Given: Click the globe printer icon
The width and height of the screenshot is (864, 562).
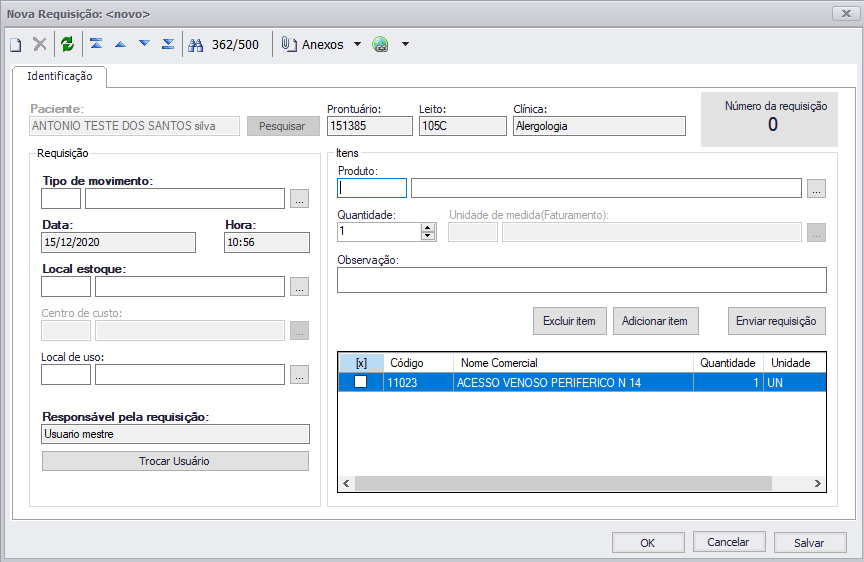Looking at the screenshot, I should coord(380,44).
